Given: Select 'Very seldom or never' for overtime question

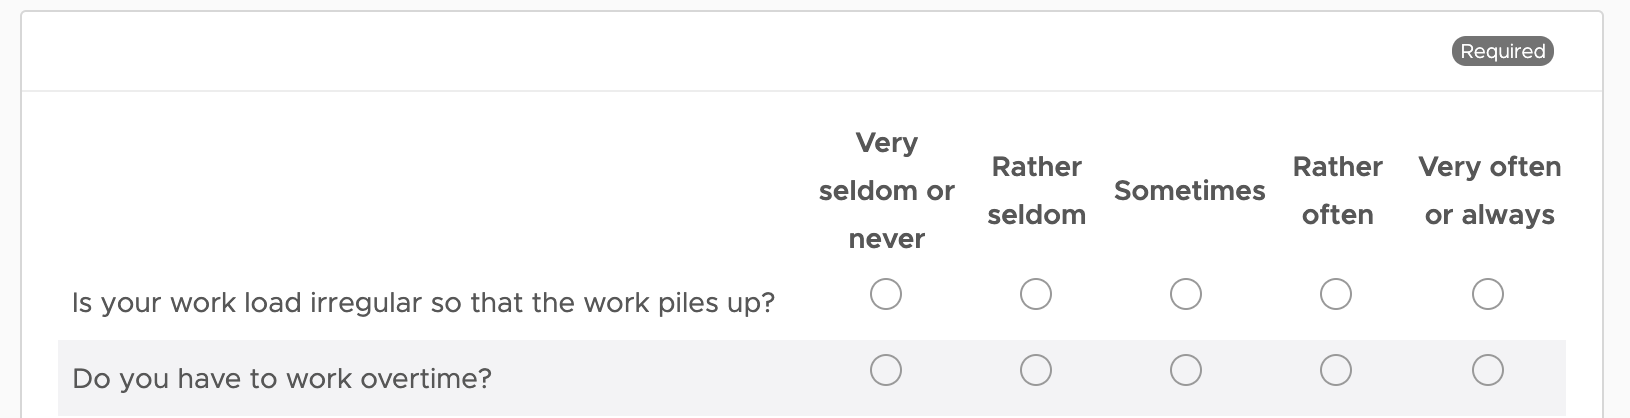Looking at the screenshot, I should pyautogui.click(x=886, y=370).
